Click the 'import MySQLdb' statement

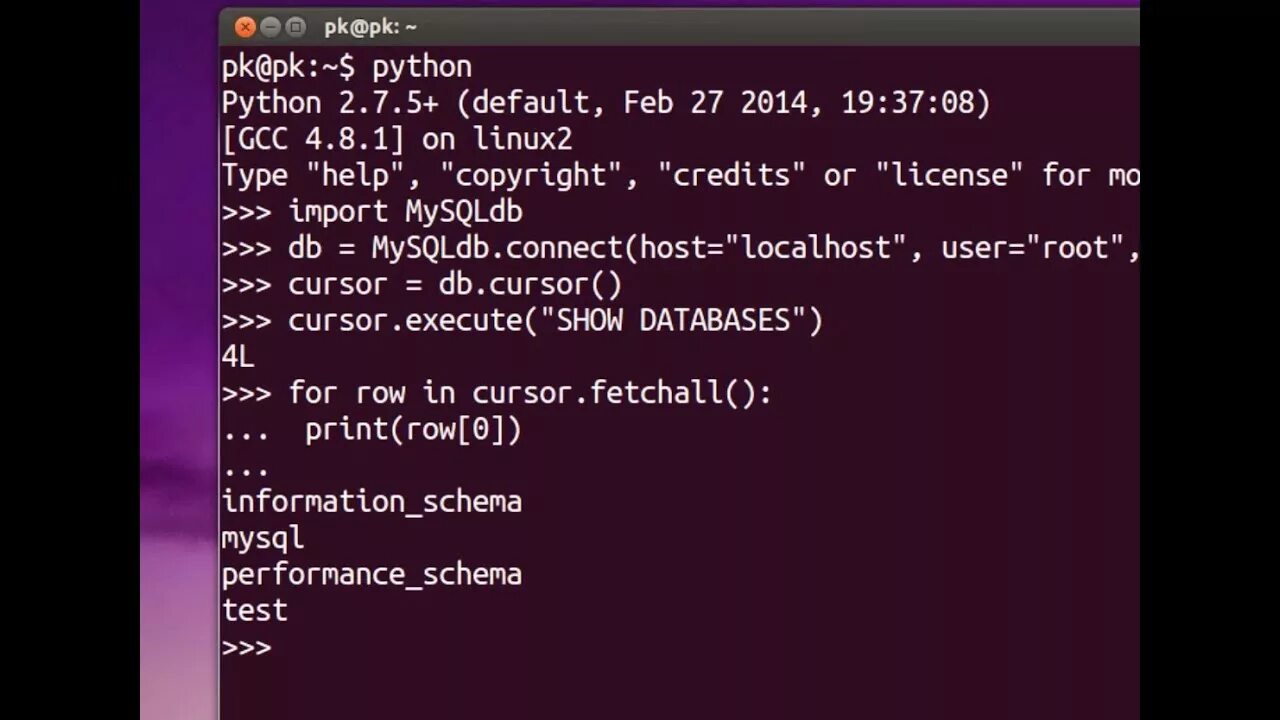(x=405, y=211)
